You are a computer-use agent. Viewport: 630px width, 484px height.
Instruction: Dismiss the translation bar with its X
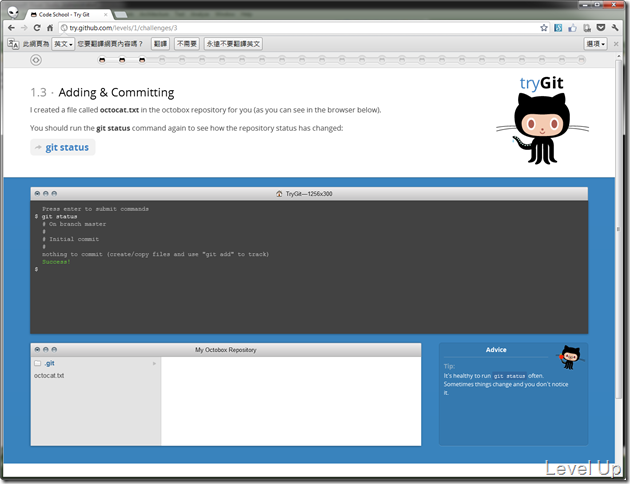pos(616,44)
